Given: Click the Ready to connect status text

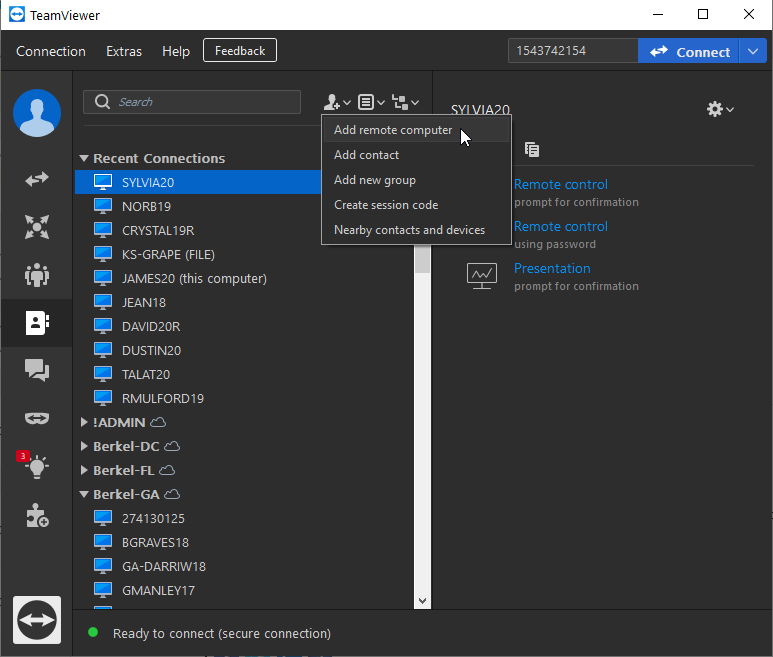Looking at the screenshot, I should [222, 633].
